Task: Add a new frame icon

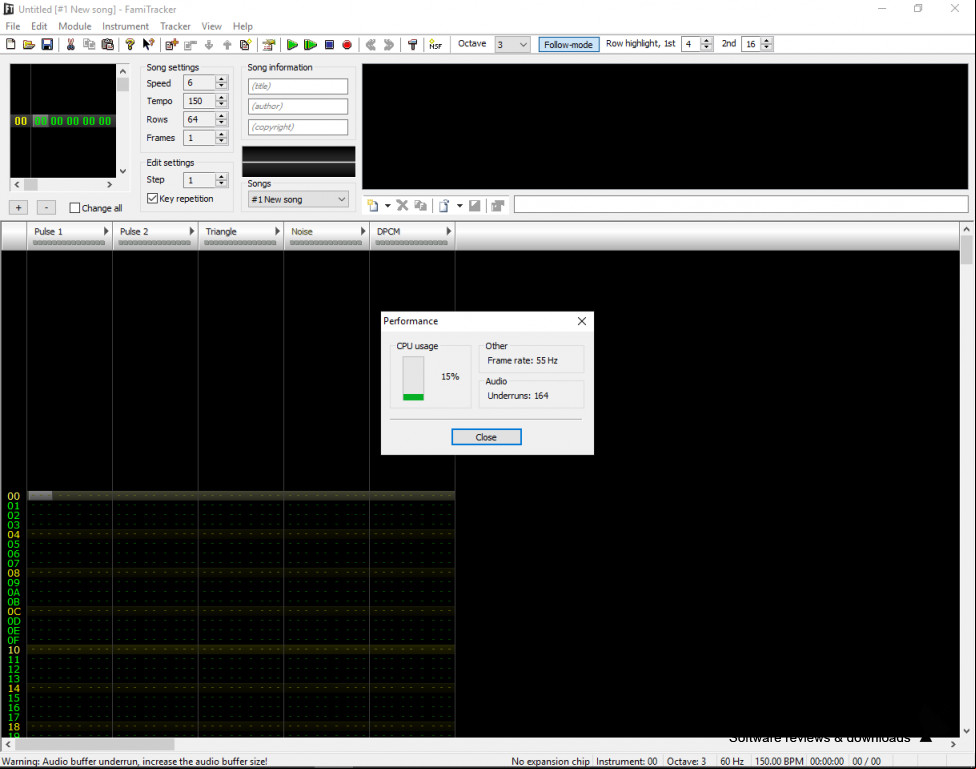Action: [172, 44]
